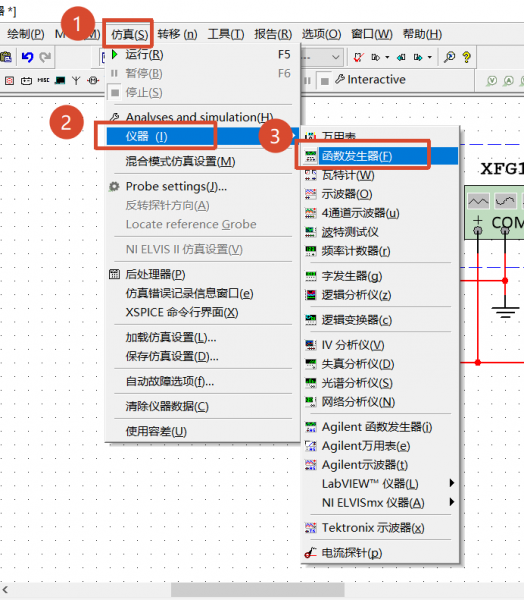Open the 选项(O) menu in menu bar

321,34
